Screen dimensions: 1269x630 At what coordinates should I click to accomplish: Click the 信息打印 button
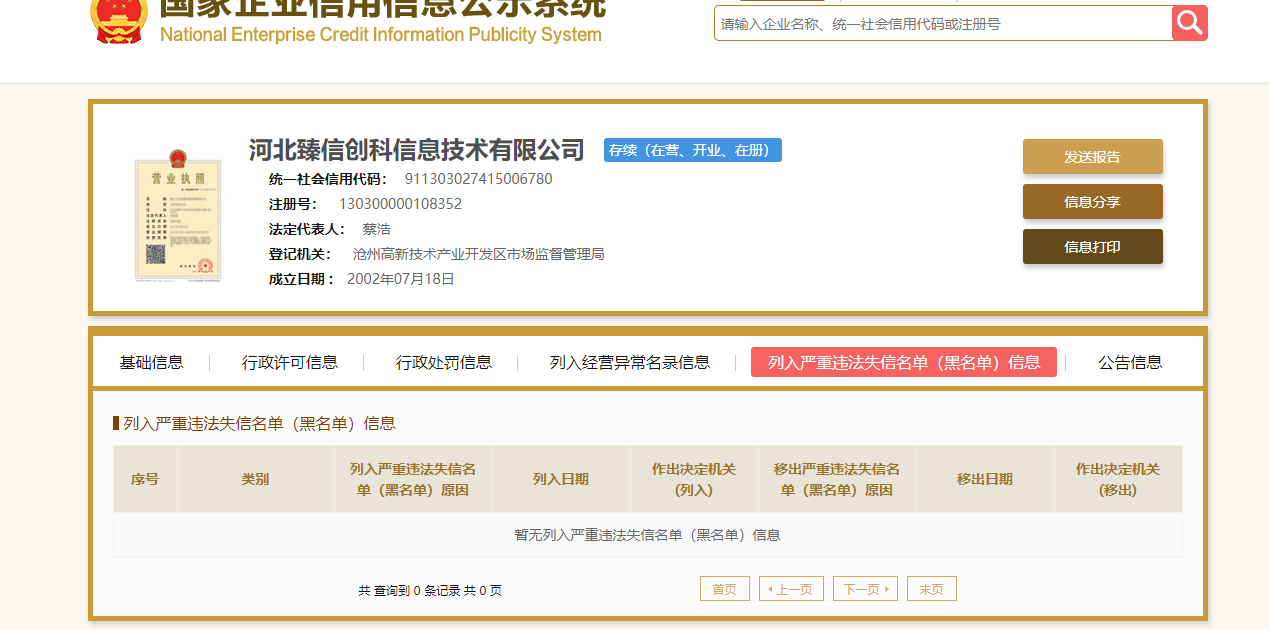click(x=1092, y=247)
